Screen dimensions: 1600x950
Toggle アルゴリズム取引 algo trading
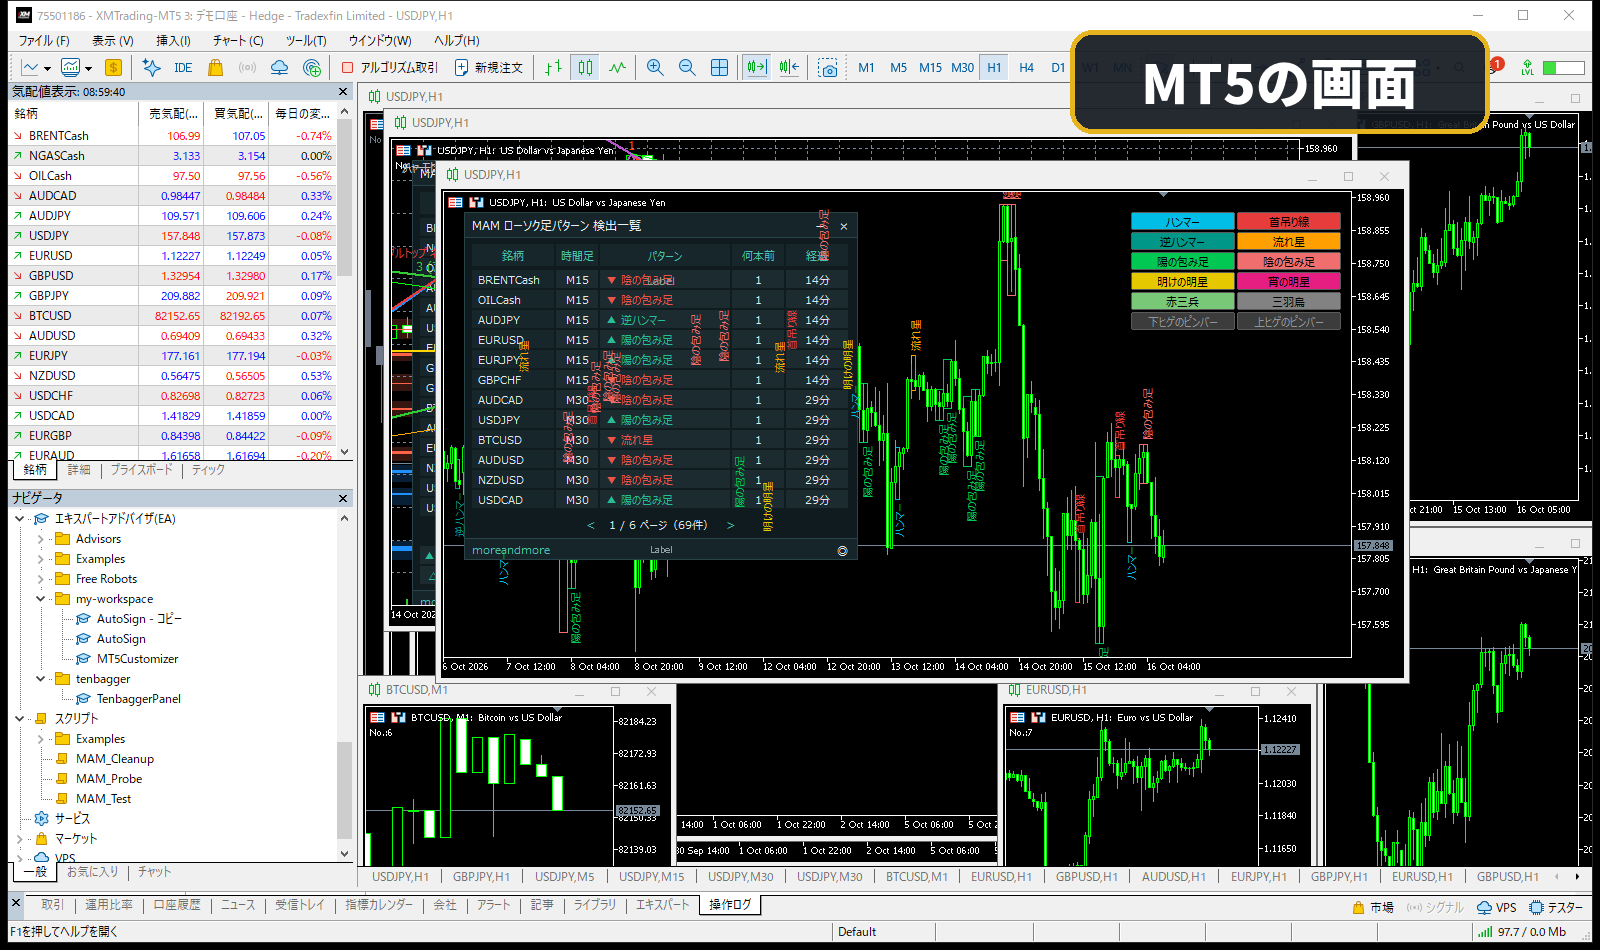coord(390,68)
